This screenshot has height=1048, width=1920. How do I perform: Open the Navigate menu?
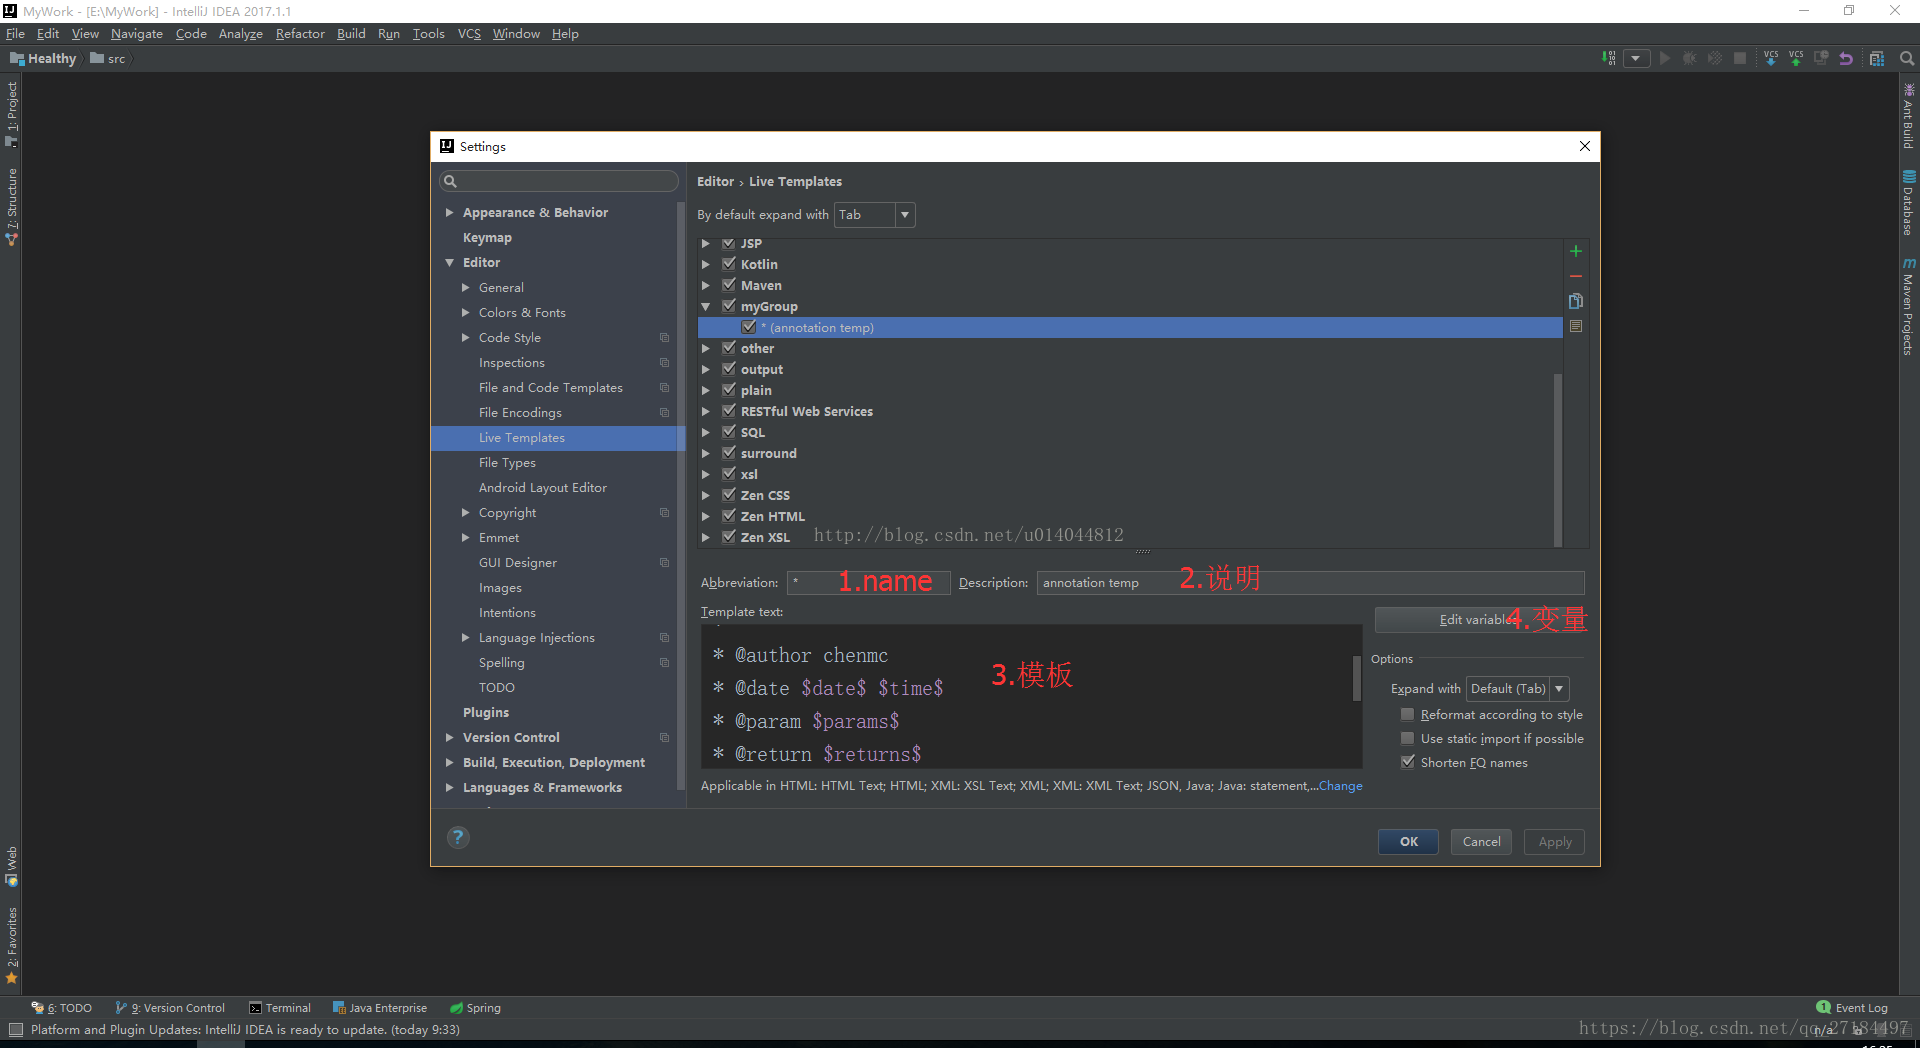(x=136, y=34)
